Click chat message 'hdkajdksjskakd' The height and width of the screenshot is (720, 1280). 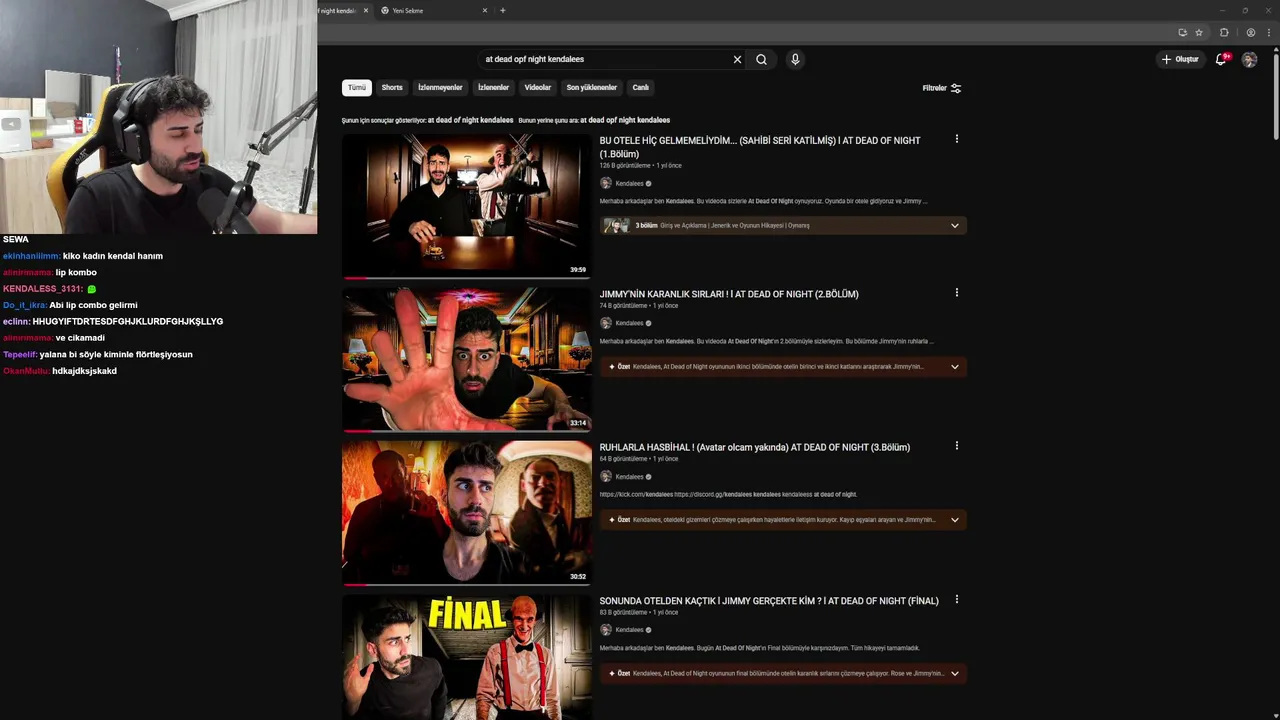(x=84, y=371)
